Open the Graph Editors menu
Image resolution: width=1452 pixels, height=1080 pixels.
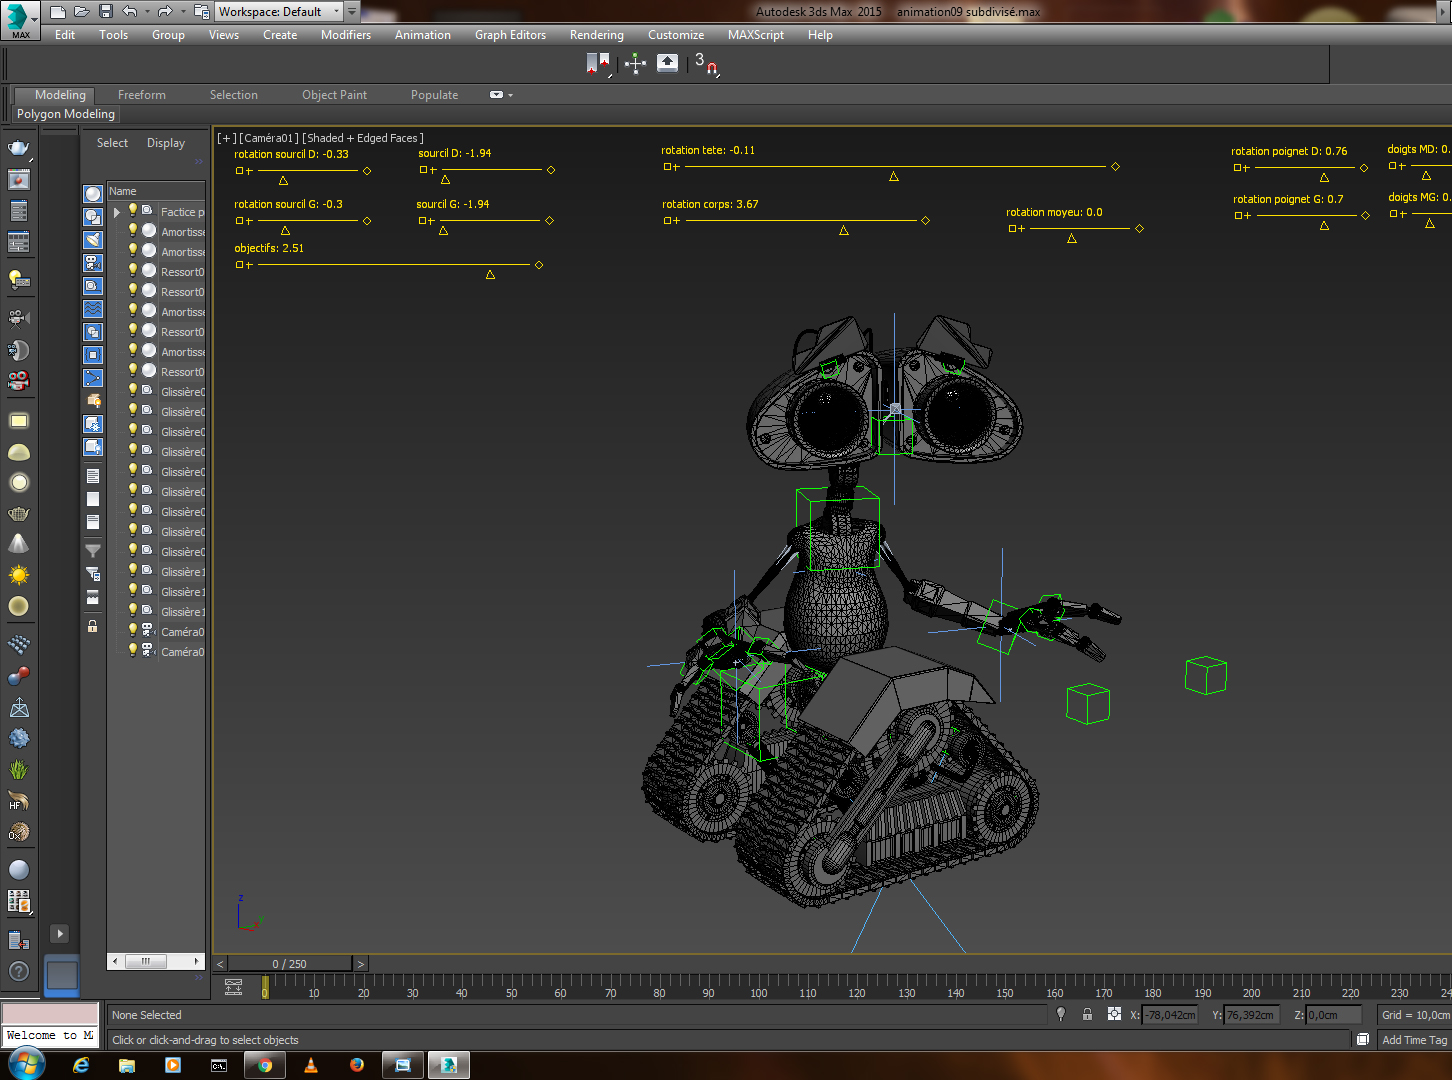click(510, 35)
